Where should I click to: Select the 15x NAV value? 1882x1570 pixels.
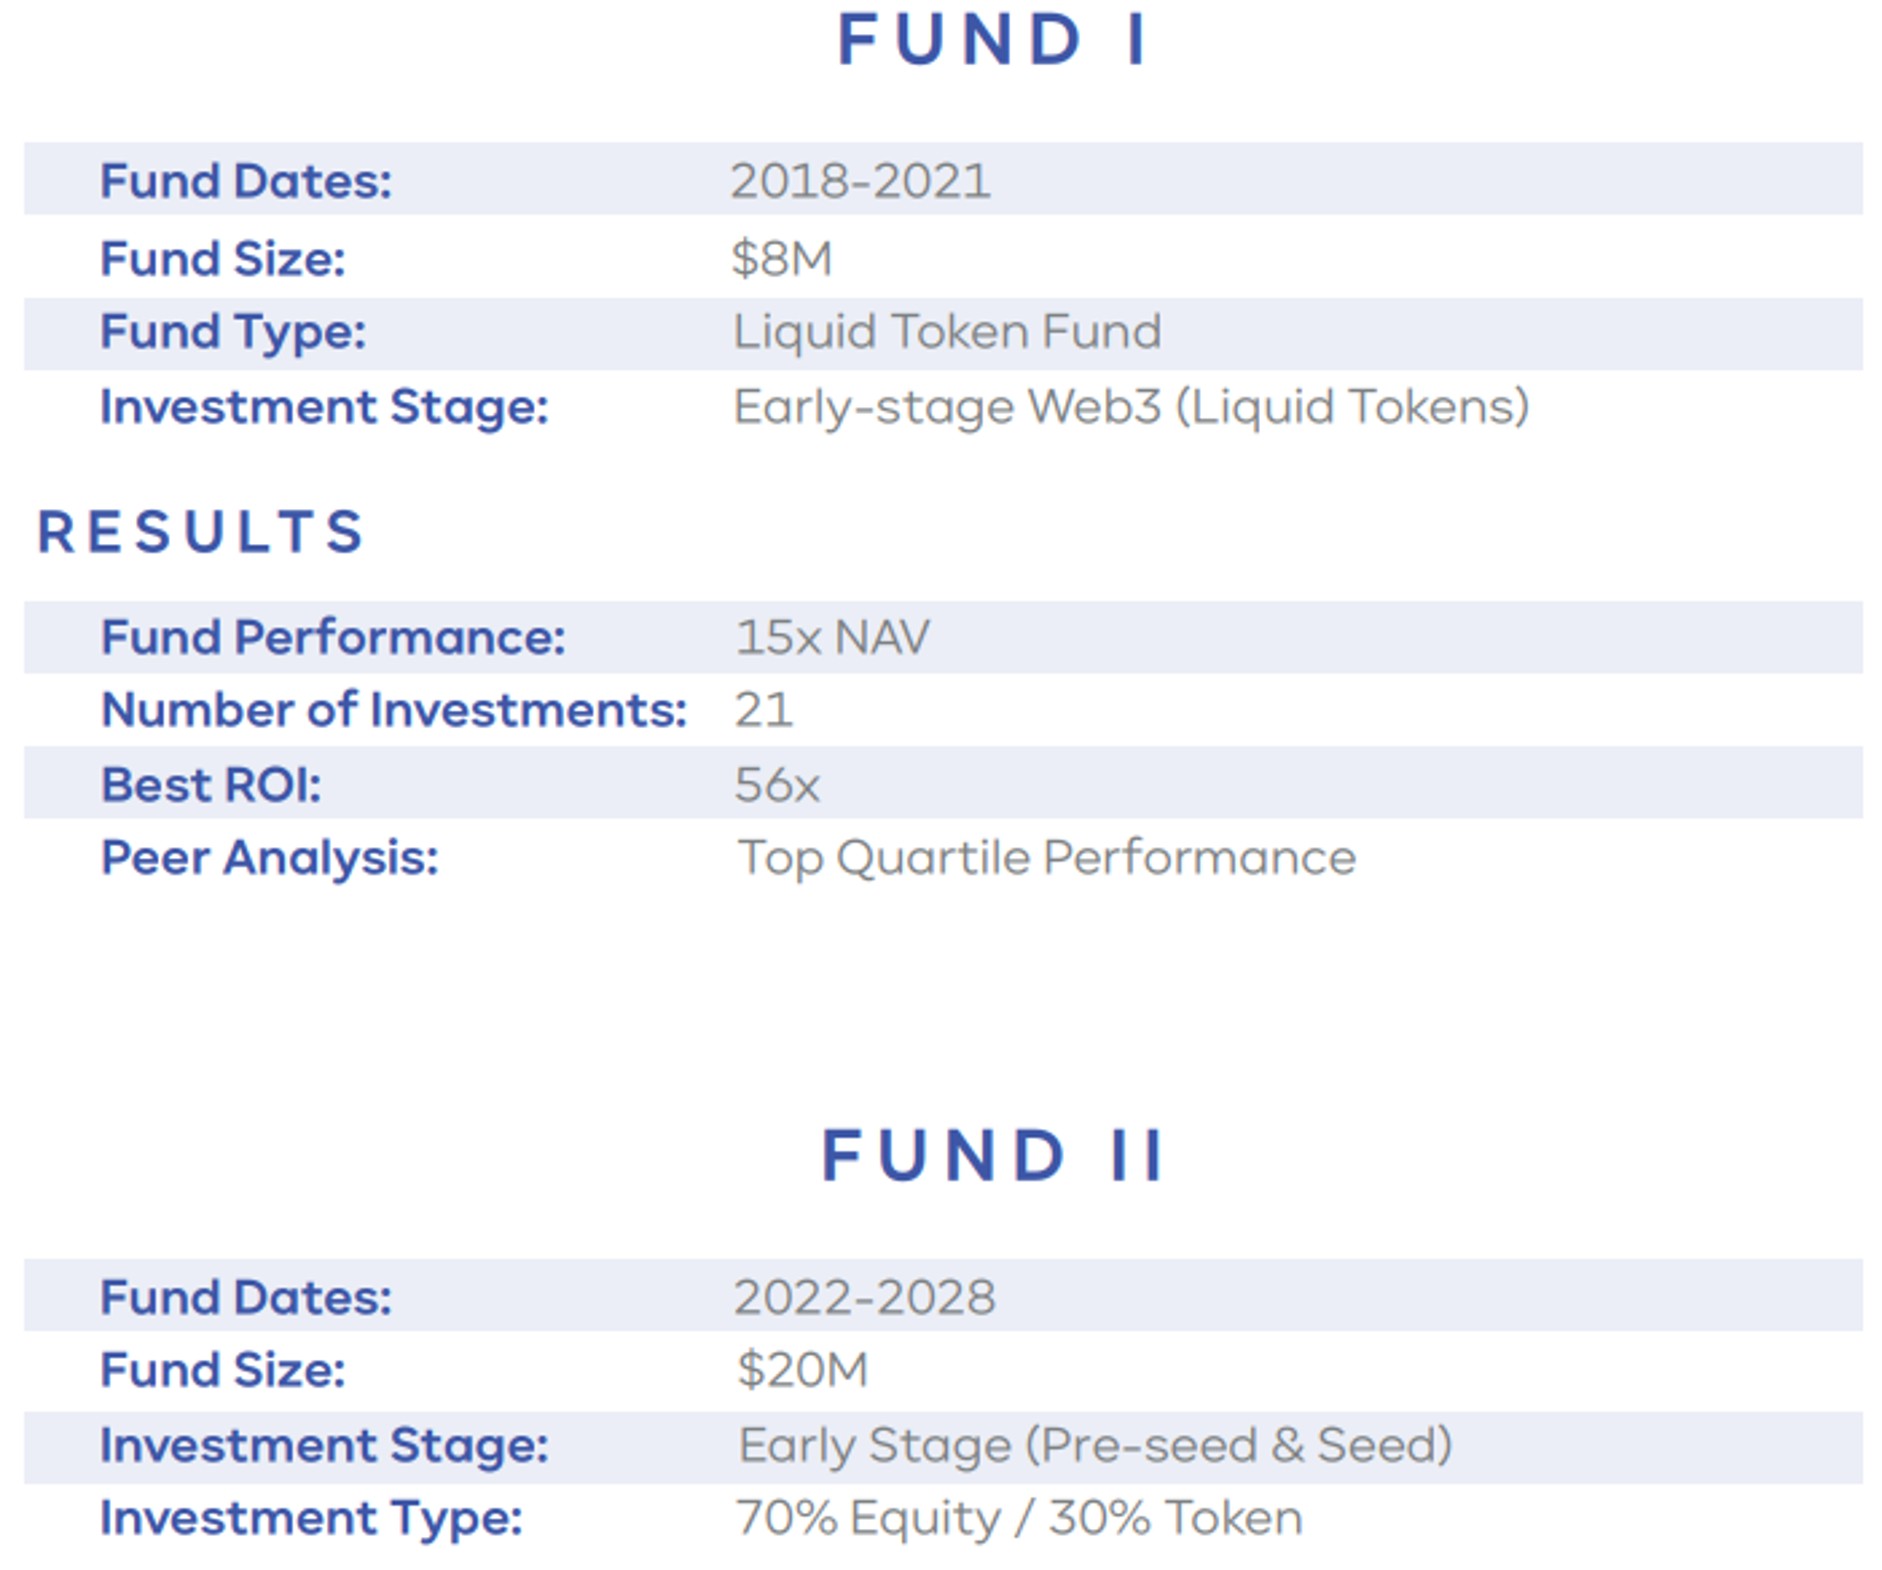click(x=832, y=637)
